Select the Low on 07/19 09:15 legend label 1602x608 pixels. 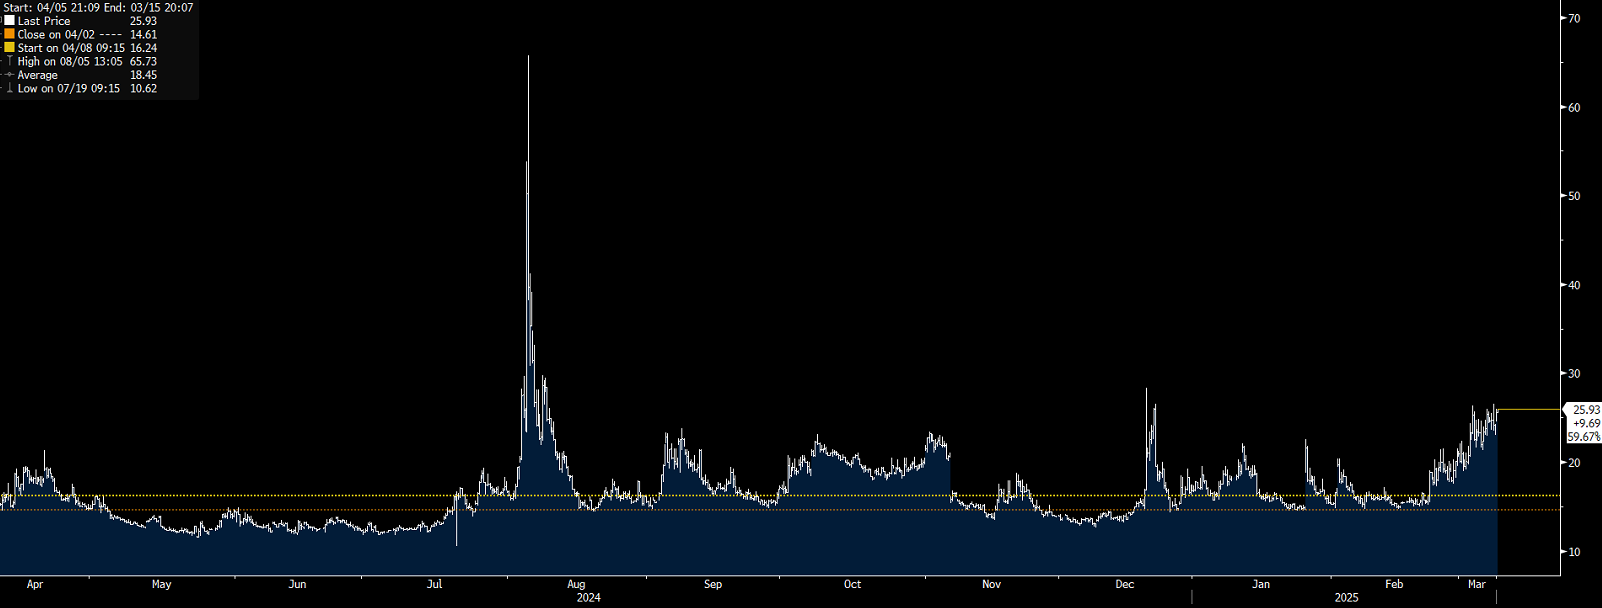pos(69,88)
